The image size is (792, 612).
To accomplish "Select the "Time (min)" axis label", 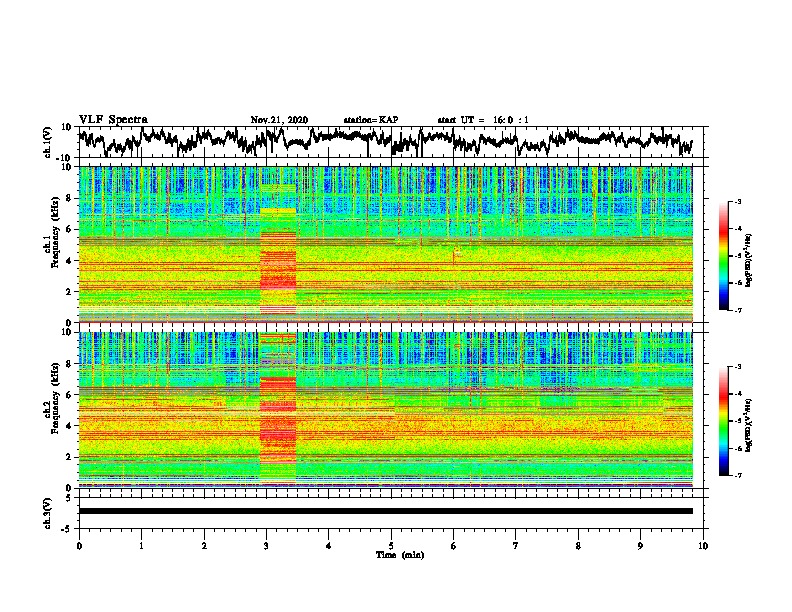I will click(x=400, y=555).
